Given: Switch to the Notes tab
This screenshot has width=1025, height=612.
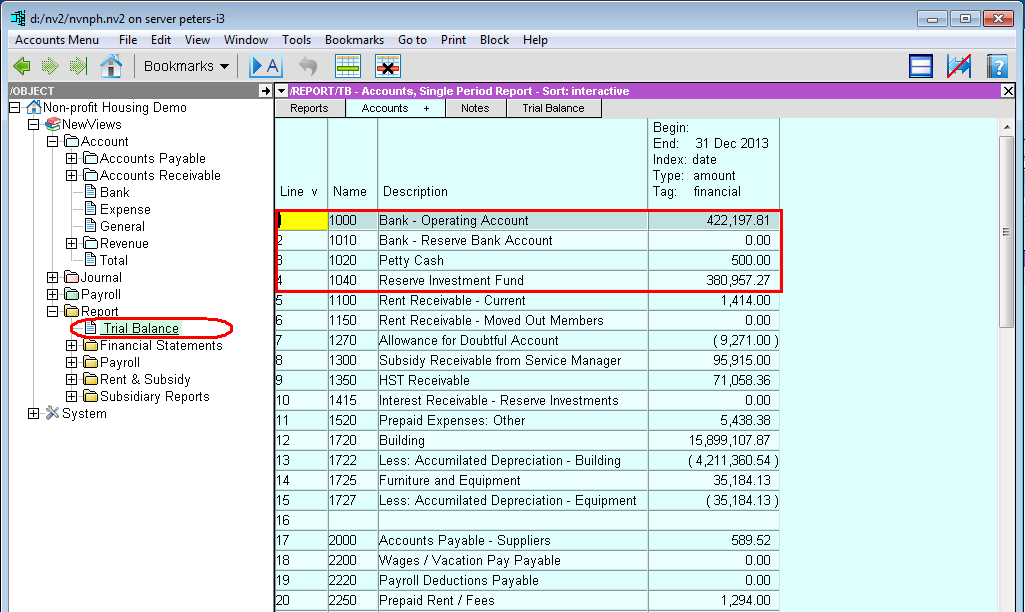Looking at the screenshot, I should (475, 108).
